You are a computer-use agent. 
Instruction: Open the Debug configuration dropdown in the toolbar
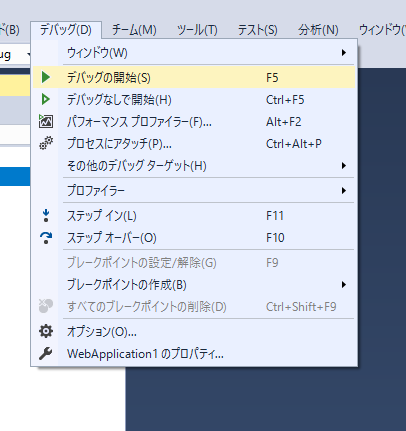click(16, 54)
